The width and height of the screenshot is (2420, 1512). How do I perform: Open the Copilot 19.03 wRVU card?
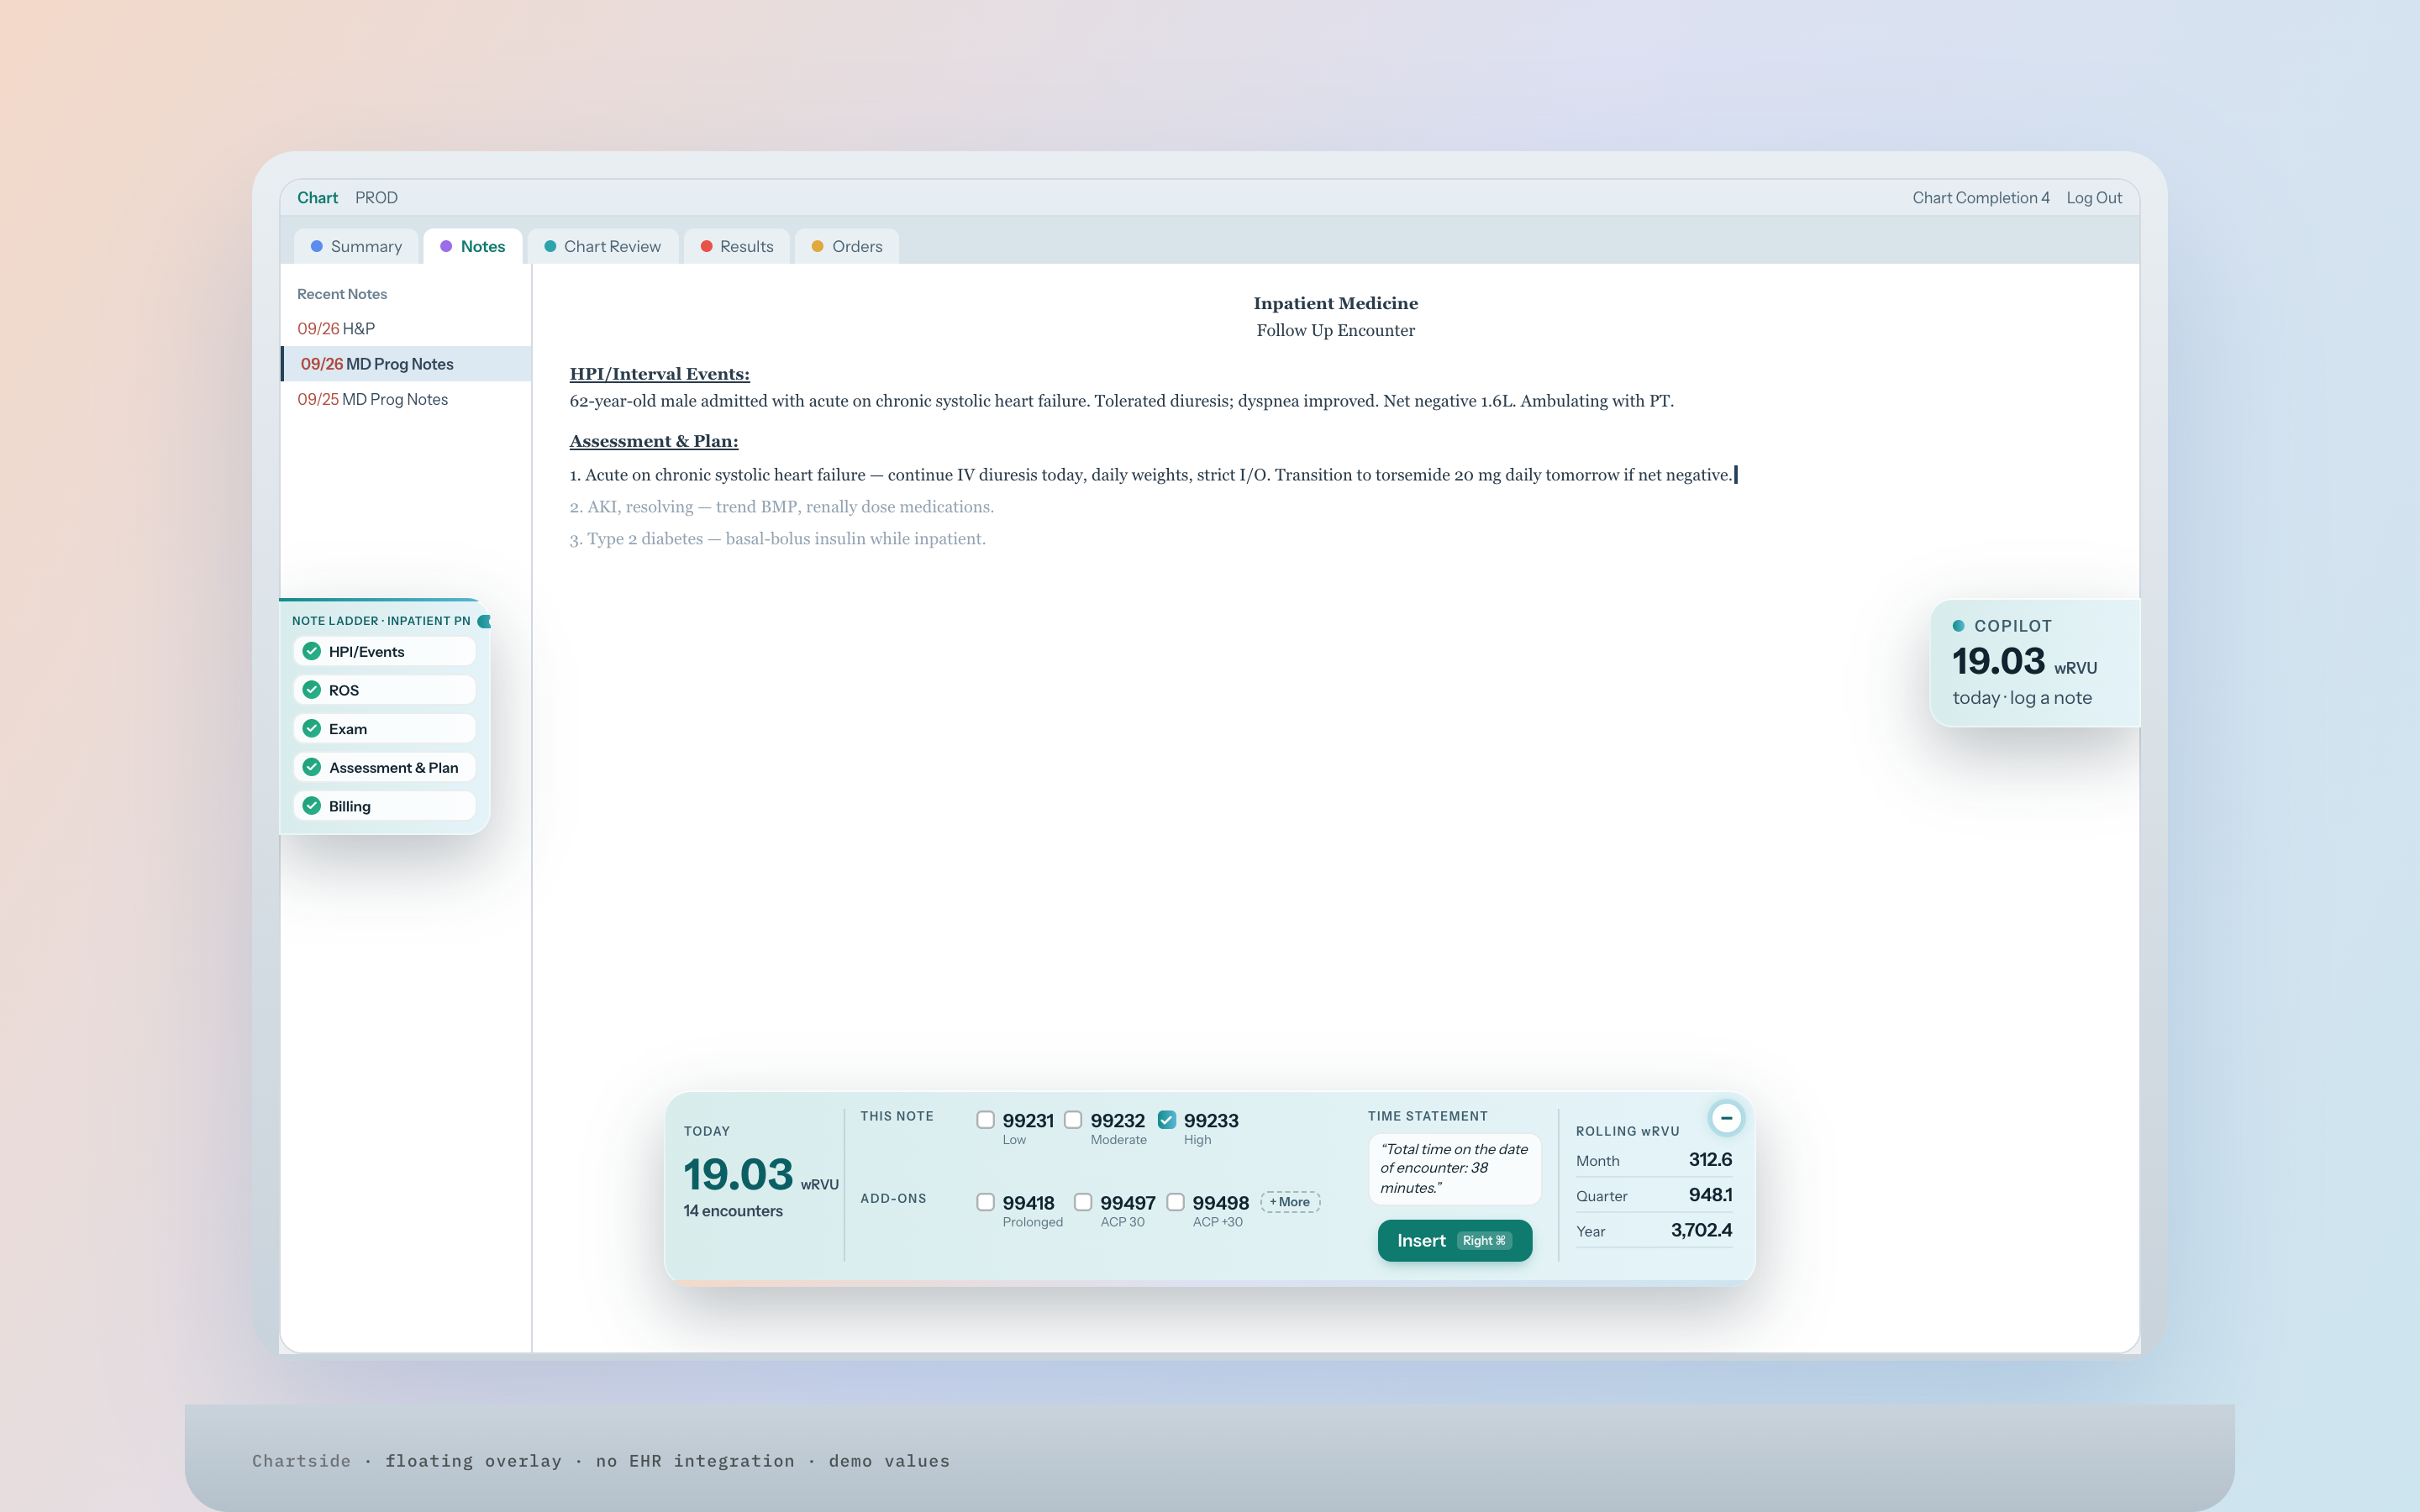(2034, 663)
